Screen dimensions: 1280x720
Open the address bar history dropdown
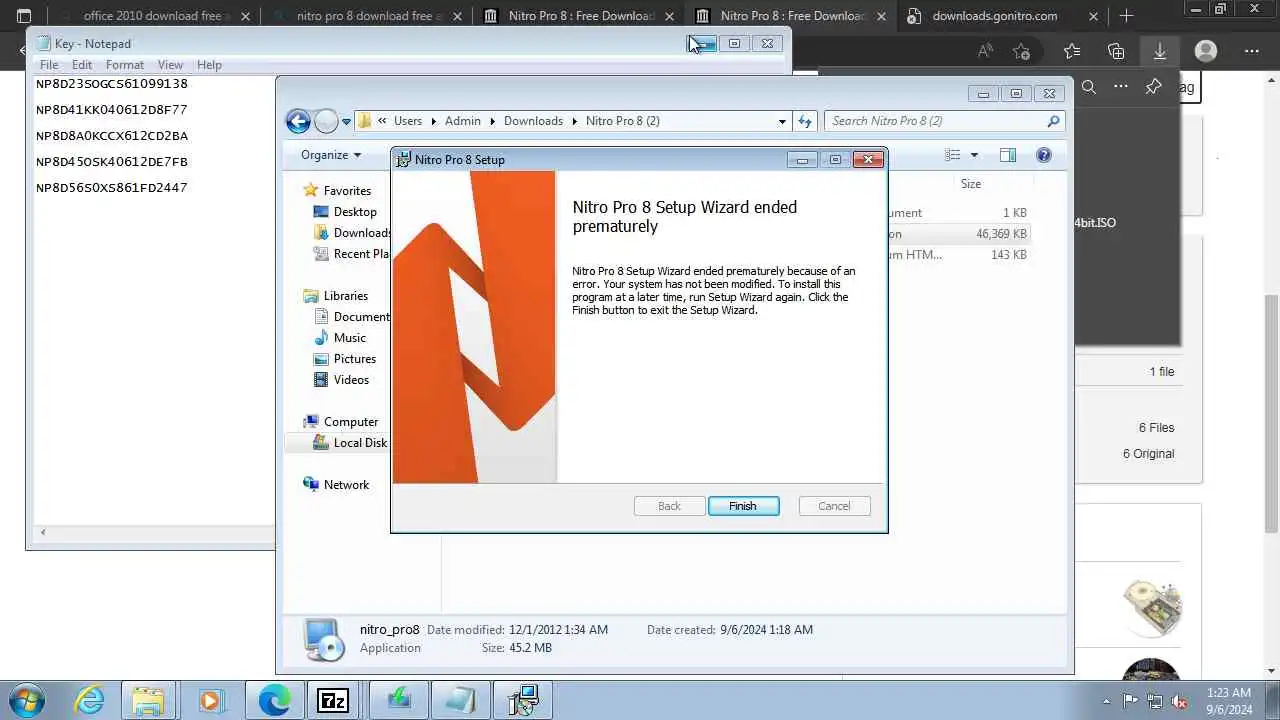click(782, 121)
